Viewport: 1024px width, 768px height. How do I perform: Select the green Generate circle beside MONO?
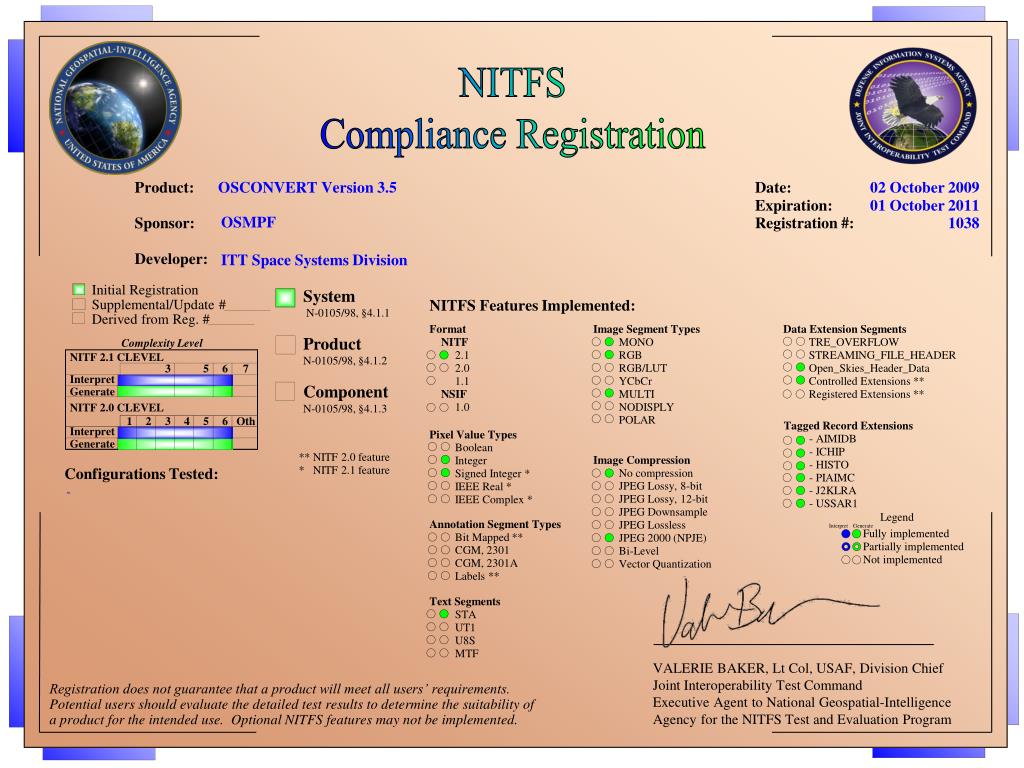609,342
